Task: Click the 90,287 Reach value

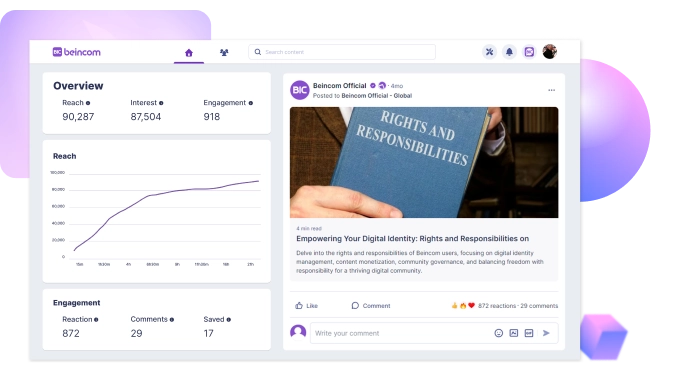Action: [78, 117]
